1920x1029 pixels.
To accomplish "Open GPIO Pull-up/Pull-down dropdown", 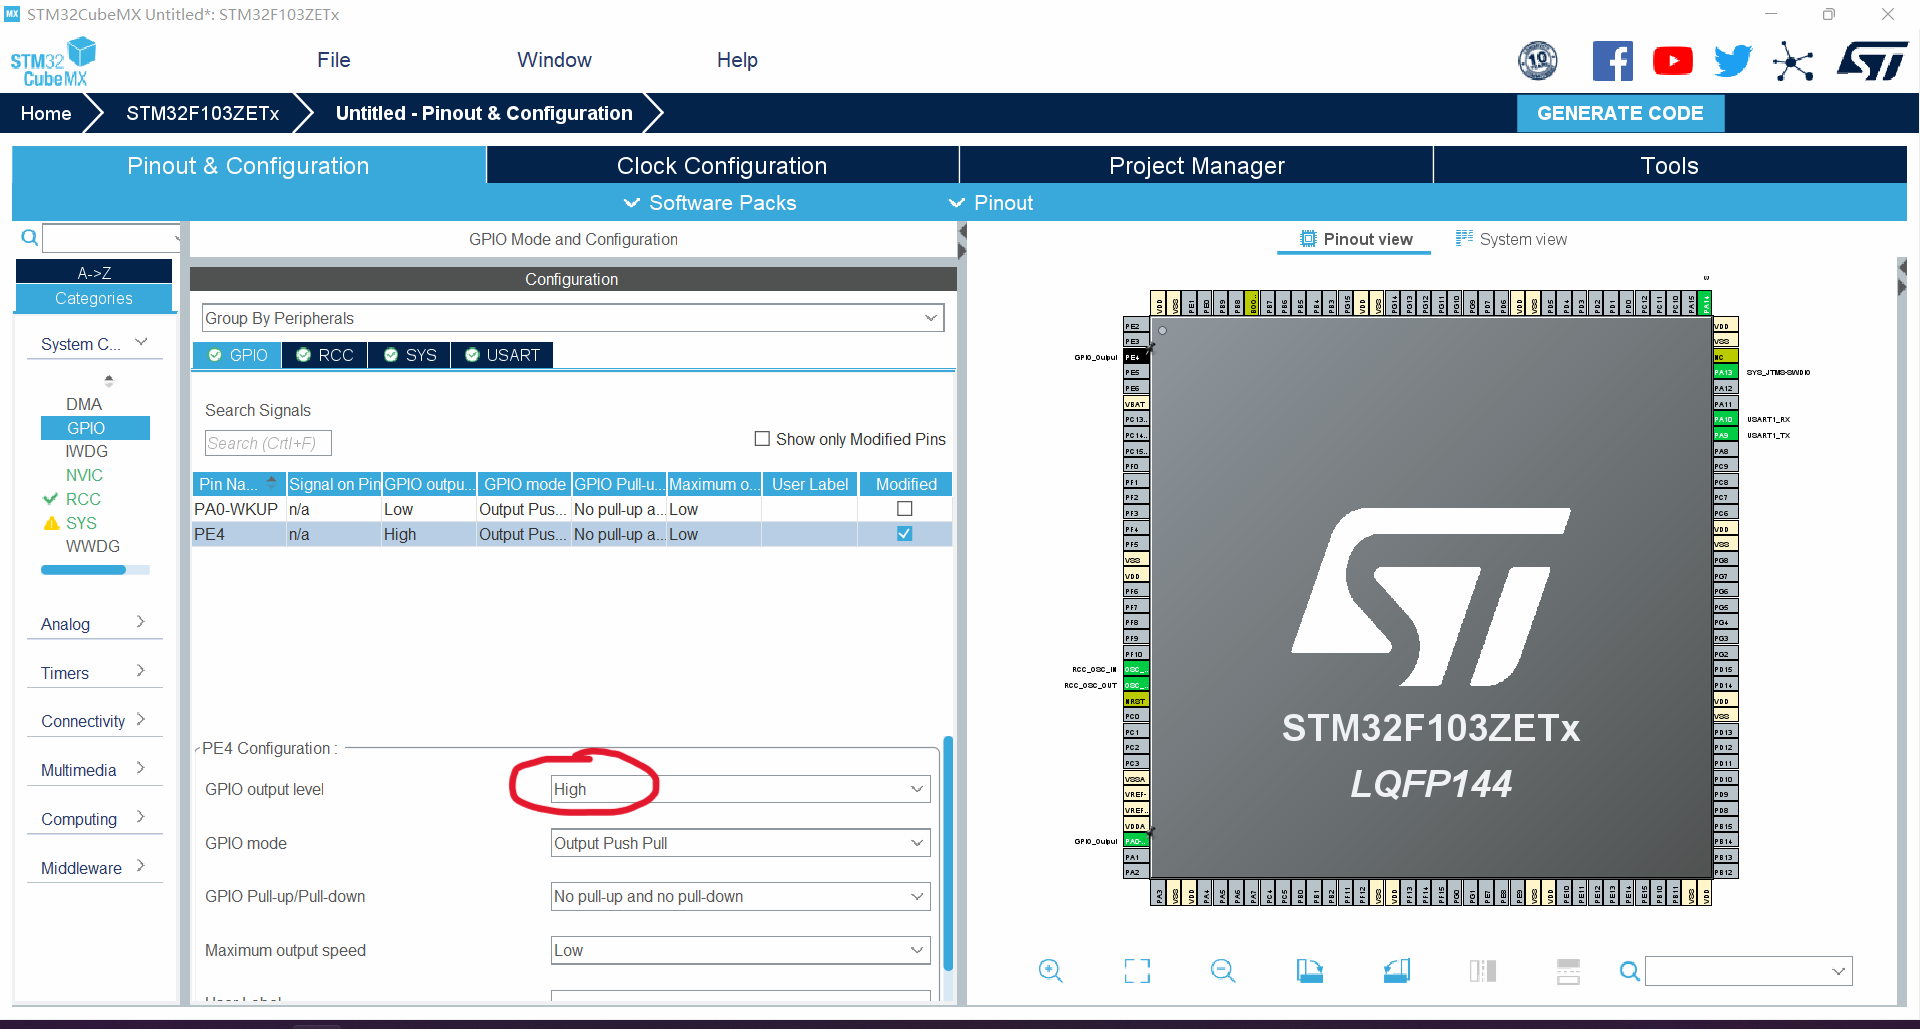I will pos(740,896).
